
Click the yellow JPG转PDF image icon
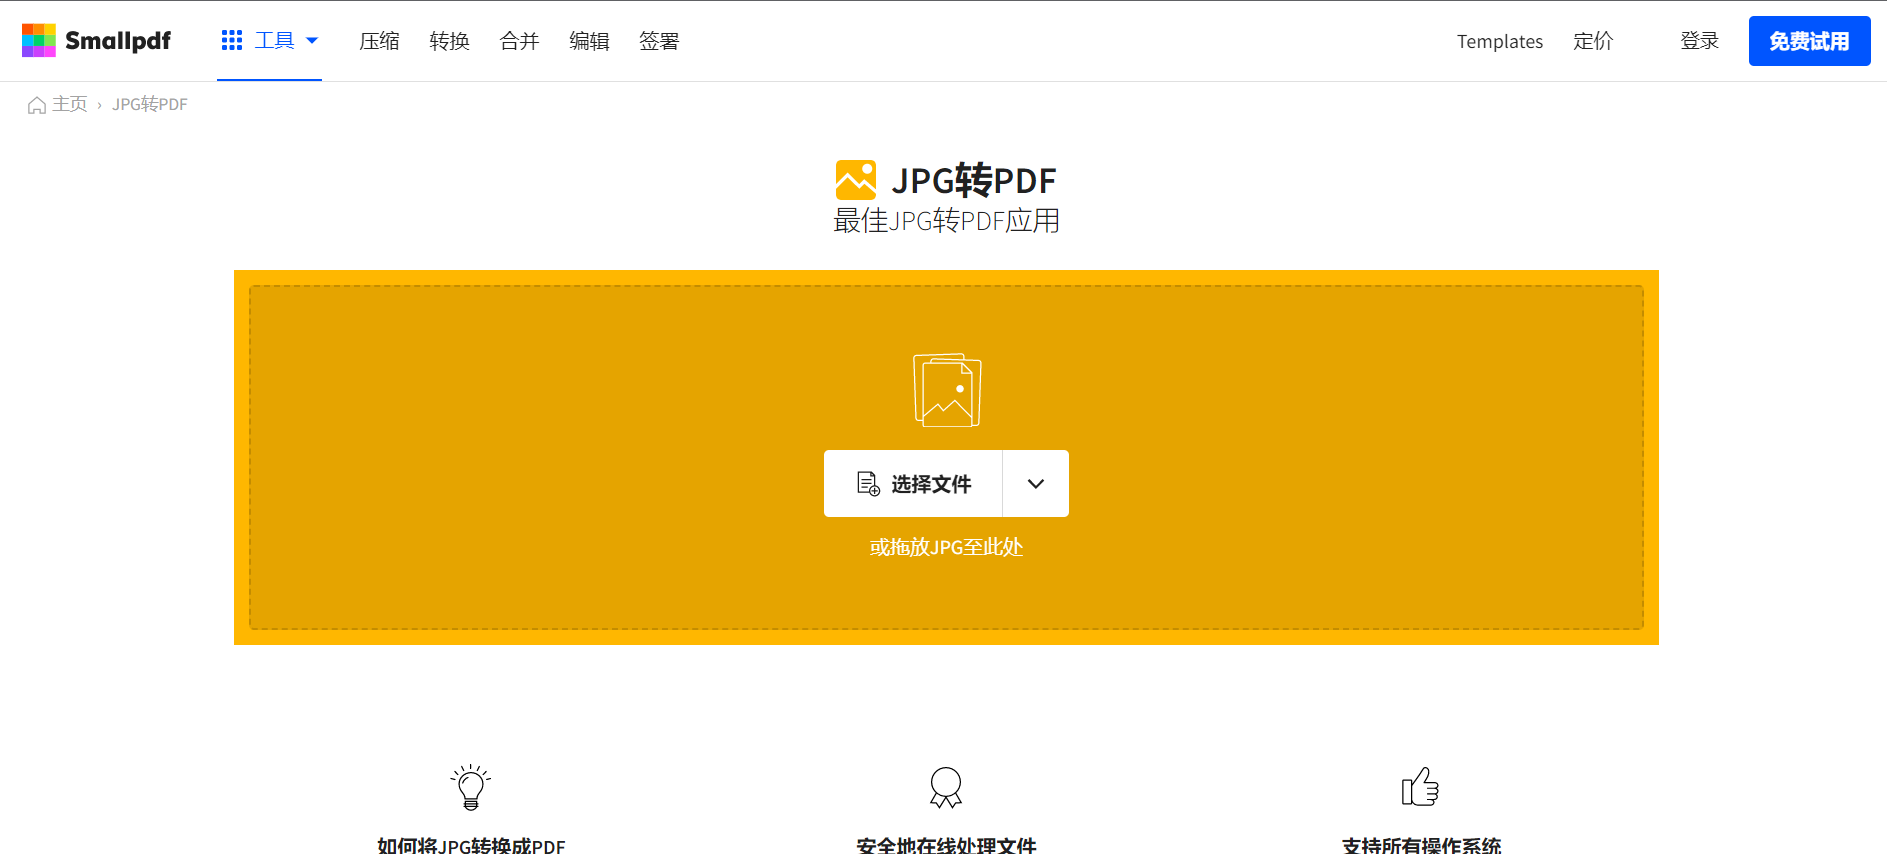pyautogui.click(x=855, y=180)
